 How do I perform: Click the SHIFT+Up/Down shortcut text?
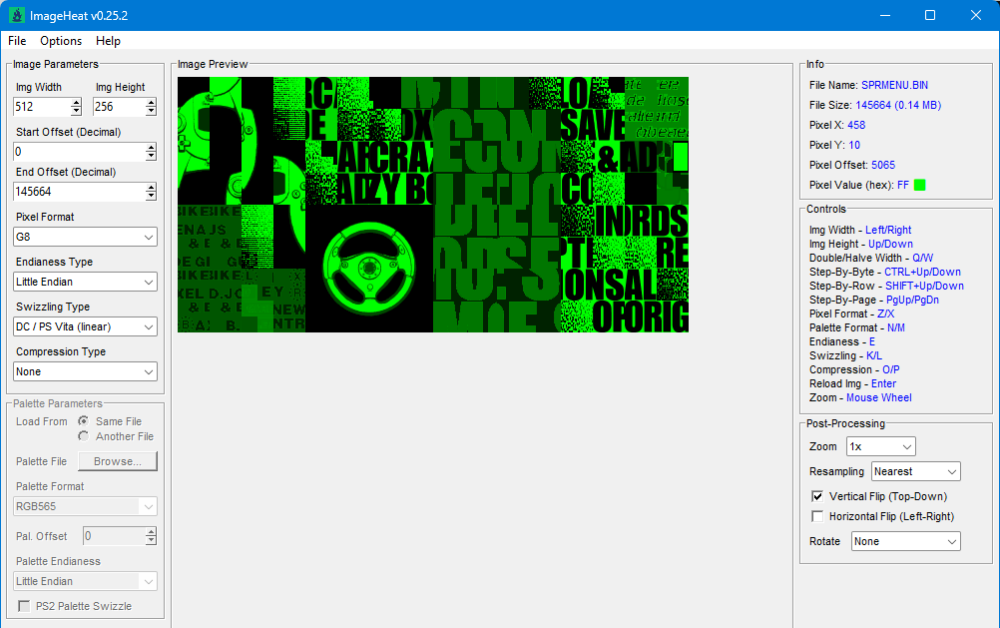tap(924, 286)
